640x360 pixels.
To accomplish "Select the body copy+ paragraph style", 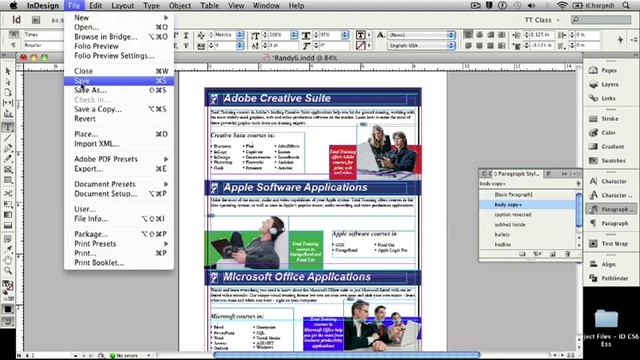I will (x=527, y=204).
